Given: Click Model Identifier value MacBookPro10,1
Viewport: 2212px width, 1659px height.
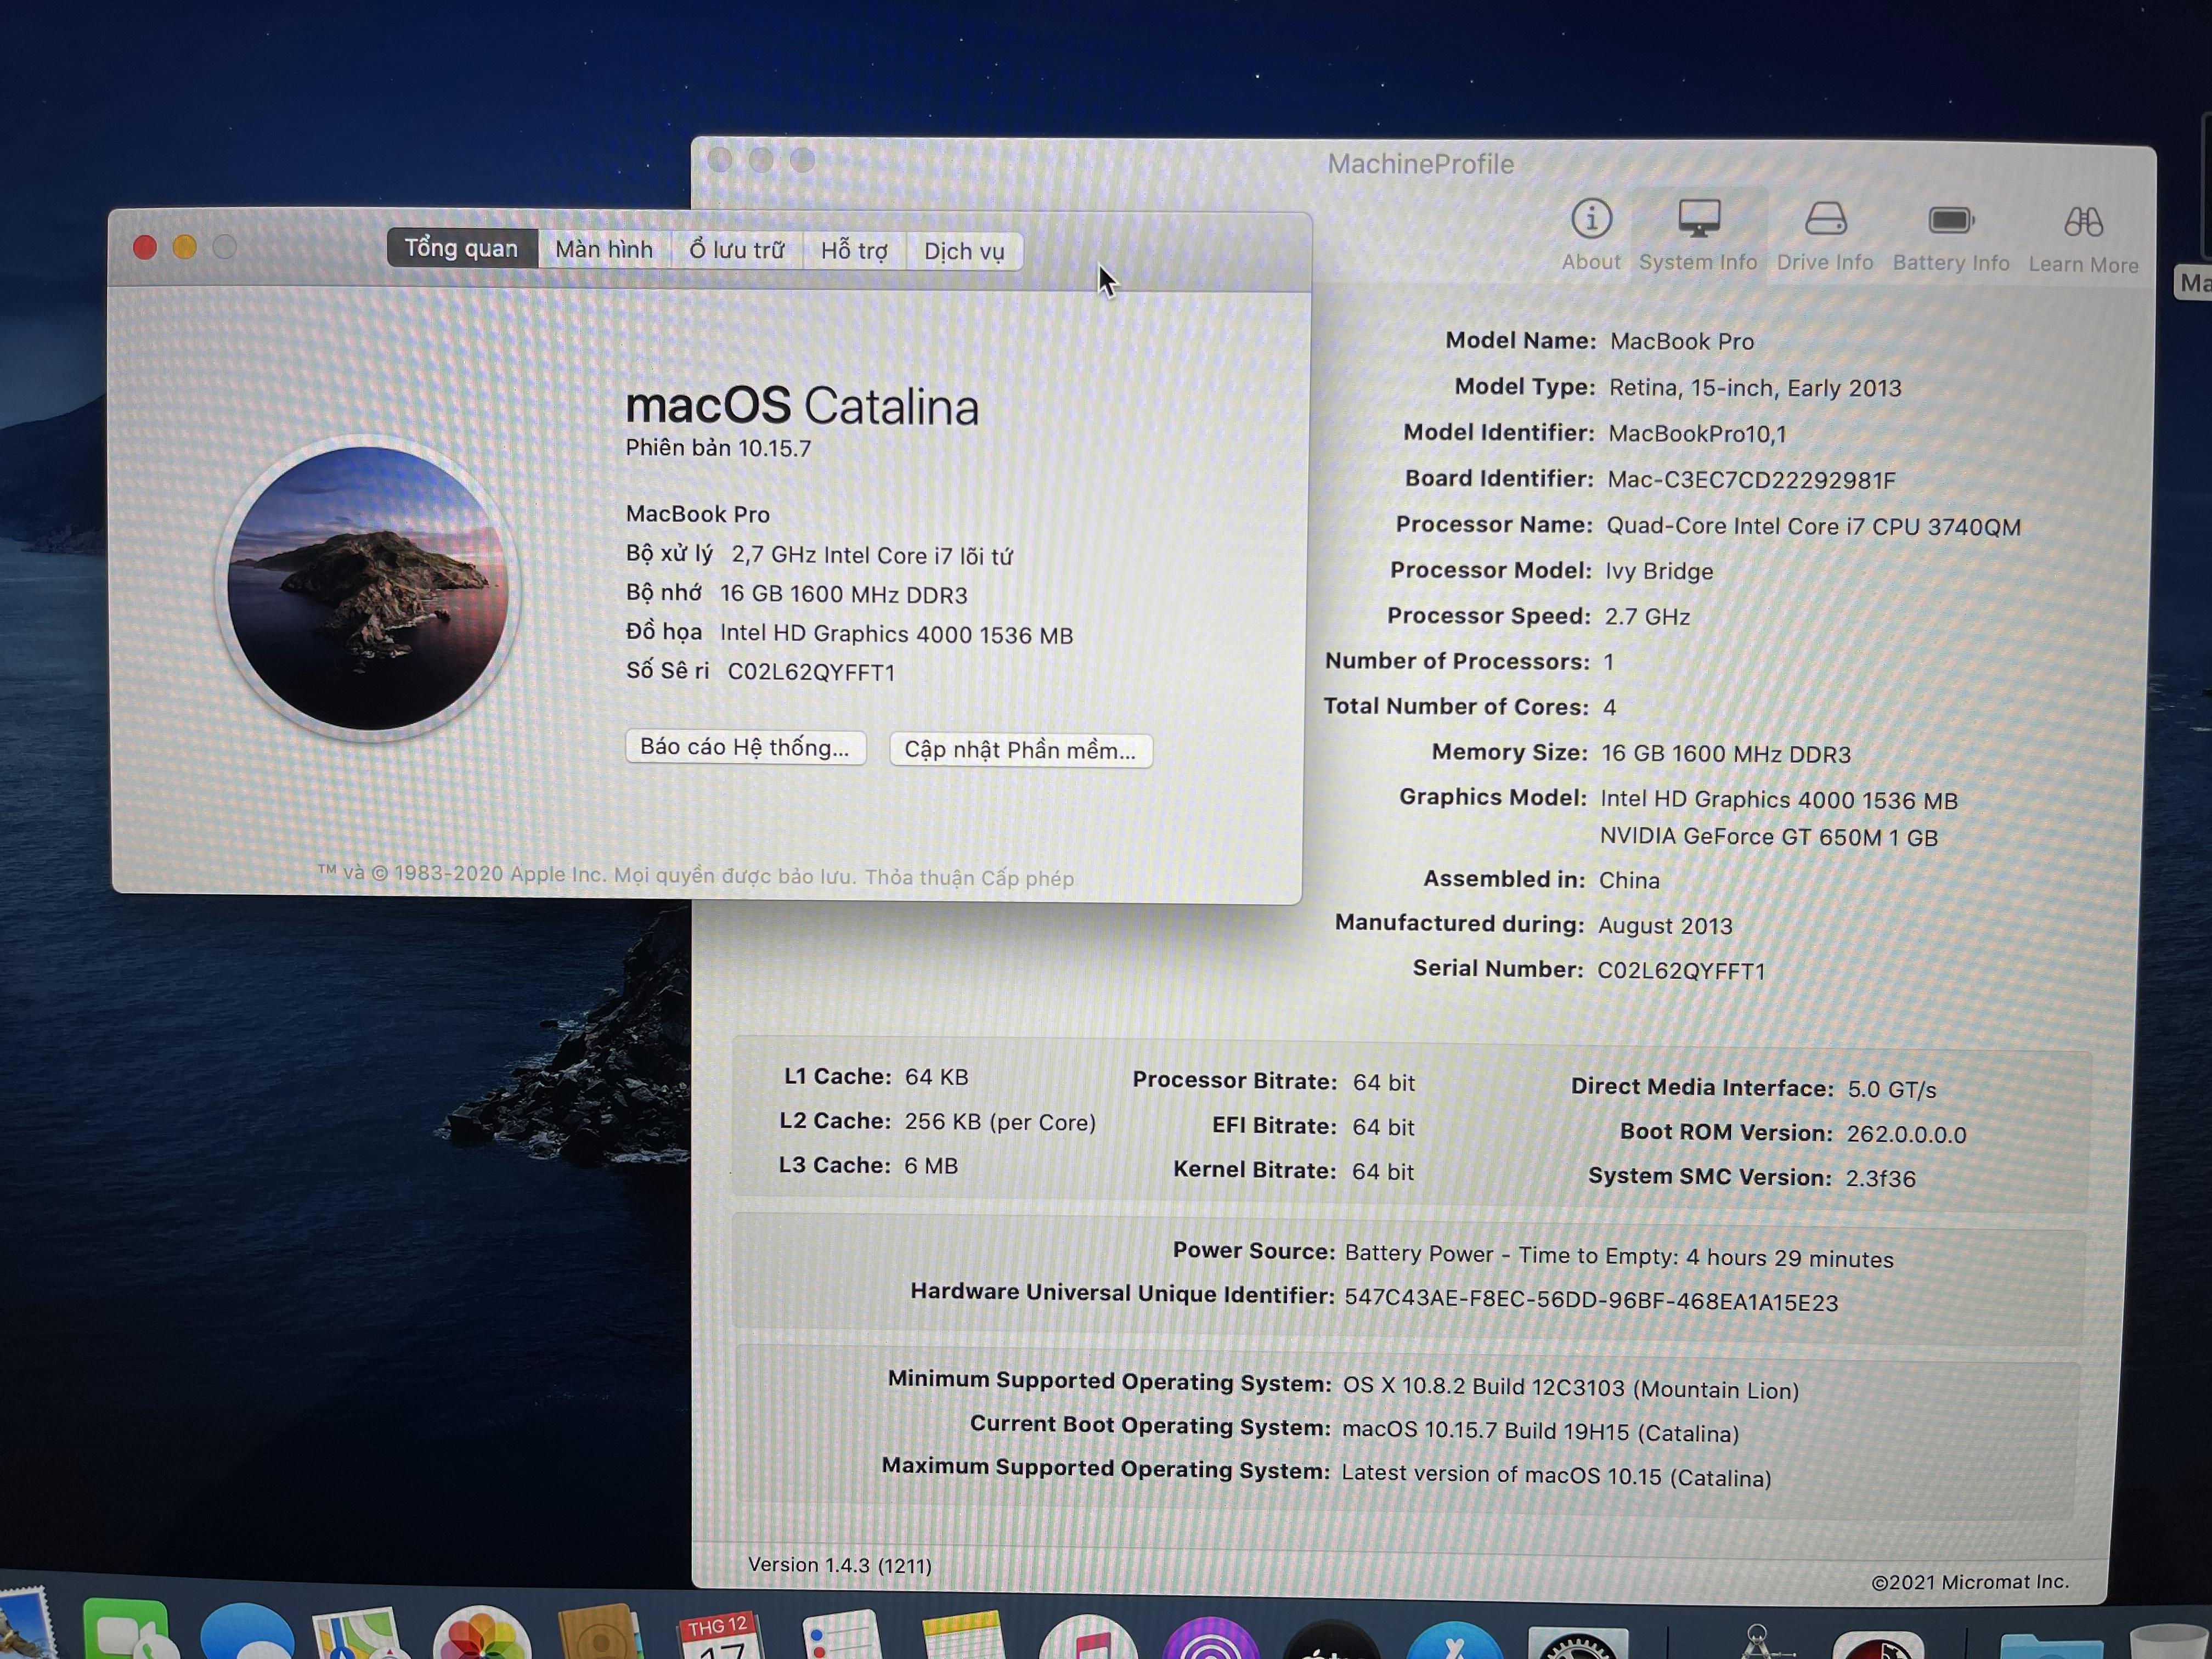Looking at the screenshot, I should click(x=1697, y=434).
